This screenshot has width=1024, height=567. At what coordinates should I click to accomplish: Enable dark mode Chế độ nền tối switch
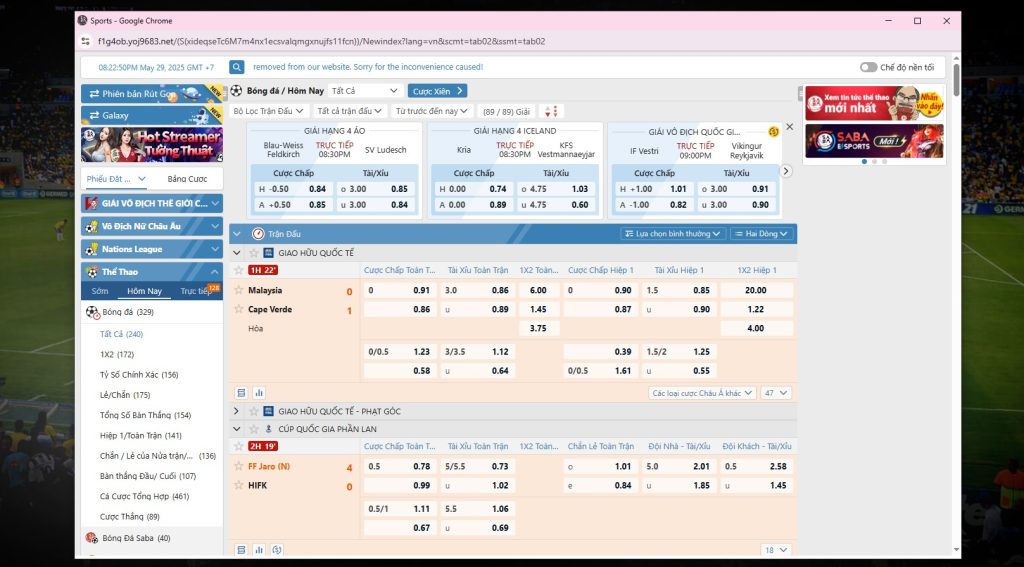(868, 67)
